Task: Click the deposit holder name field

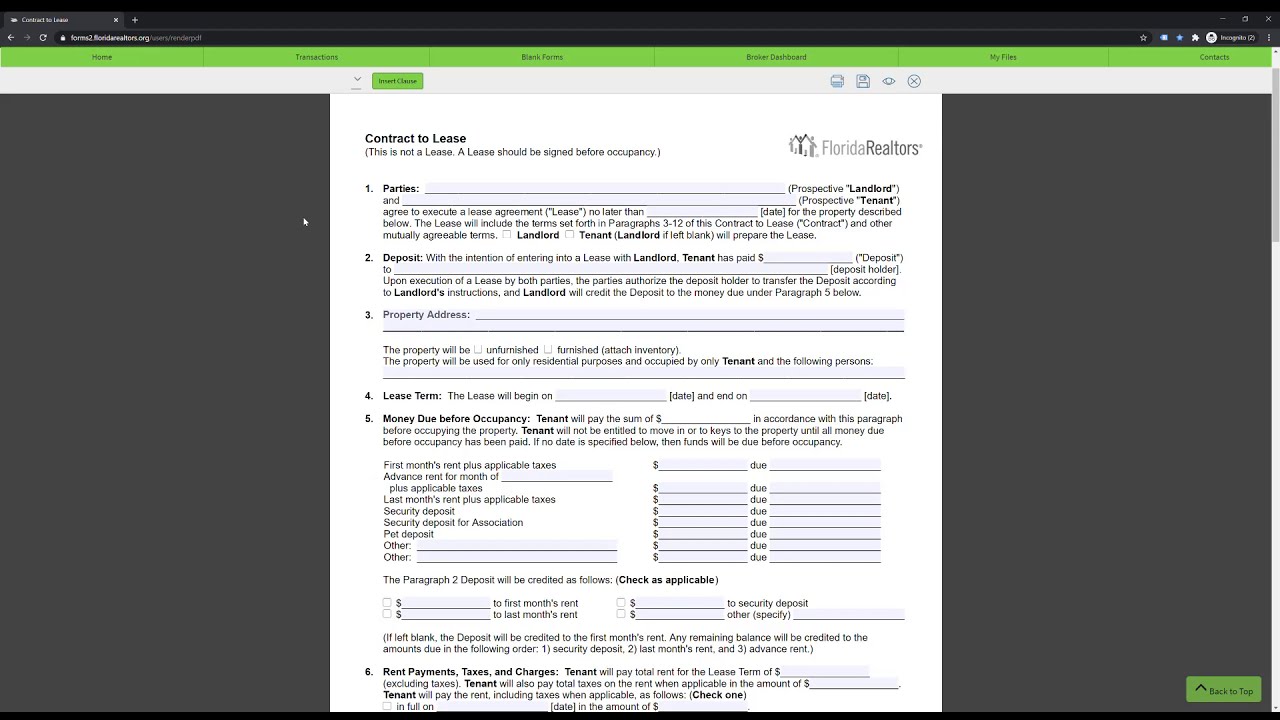Action: 611,269
